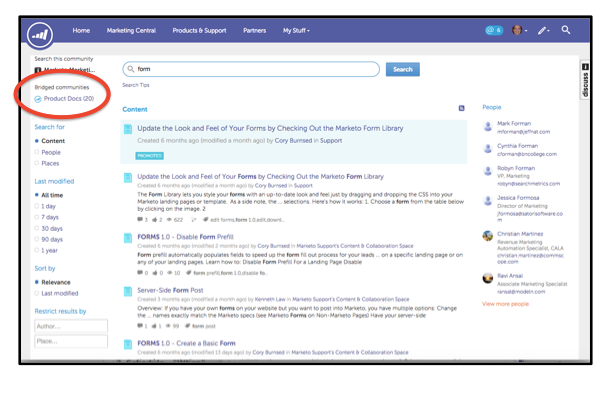
Task: Open the My Stuff dropdown menu
Action: coord(296,30)
